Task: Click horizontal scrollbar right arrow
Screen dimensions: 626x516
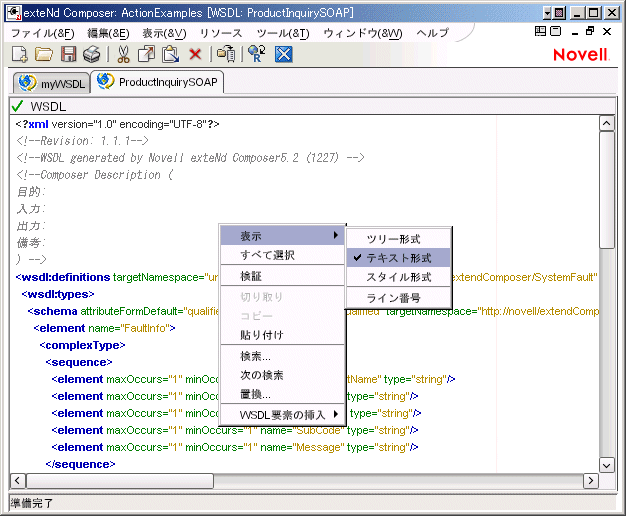Action: [x=590, y=480]
